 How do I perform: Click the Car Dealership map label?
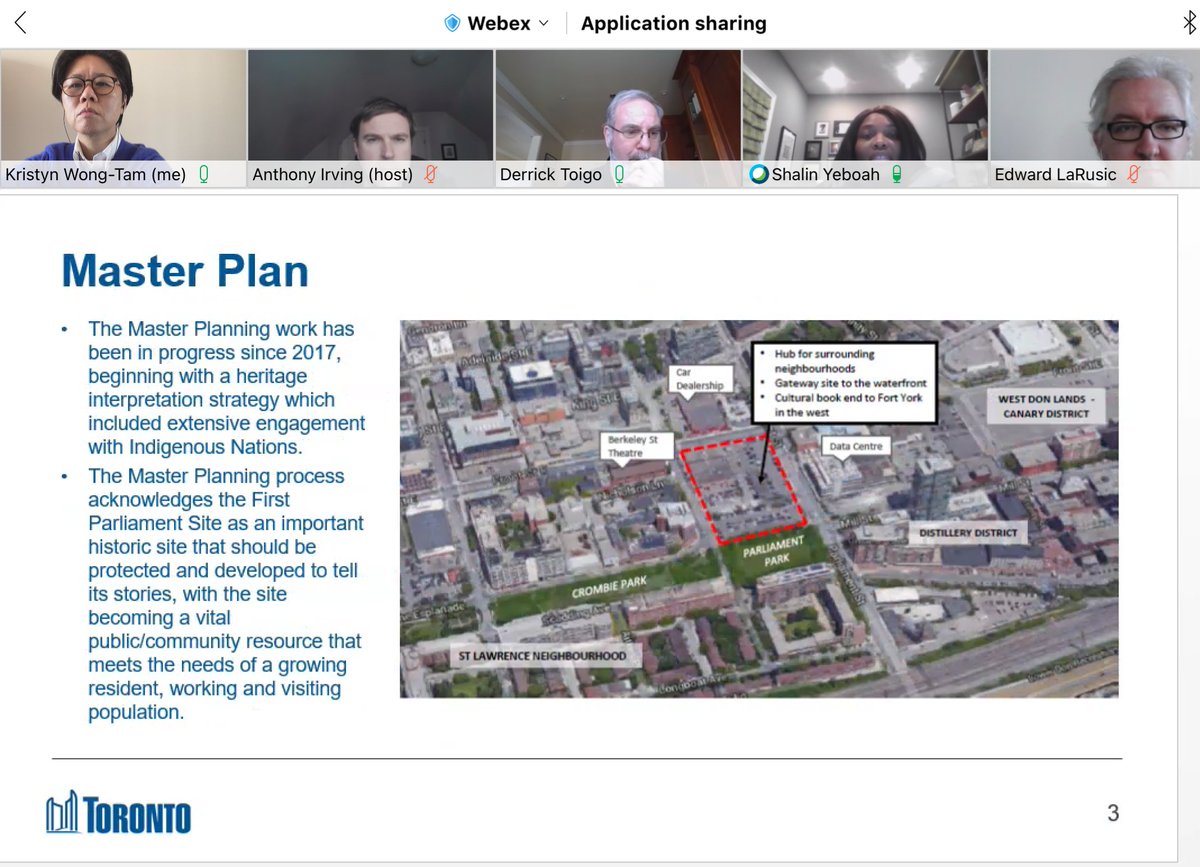[699, 378]
